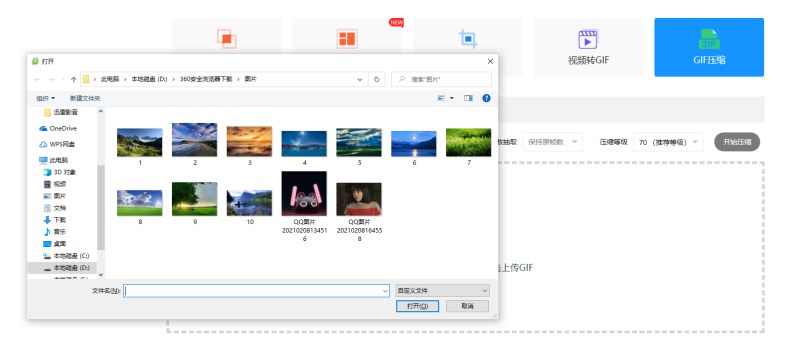This screenshot has width=800, height=364.
Task: Click 此电脑 in the address breadcrumb
Action: pos(110,79)
